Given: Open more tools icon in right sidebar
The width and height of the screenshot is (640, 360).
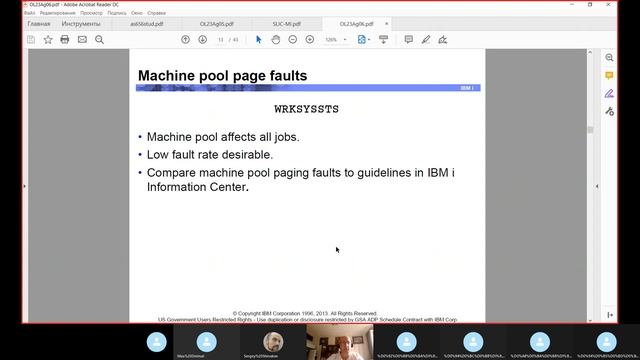Looking at the screenshot, I should click(609, 111).
